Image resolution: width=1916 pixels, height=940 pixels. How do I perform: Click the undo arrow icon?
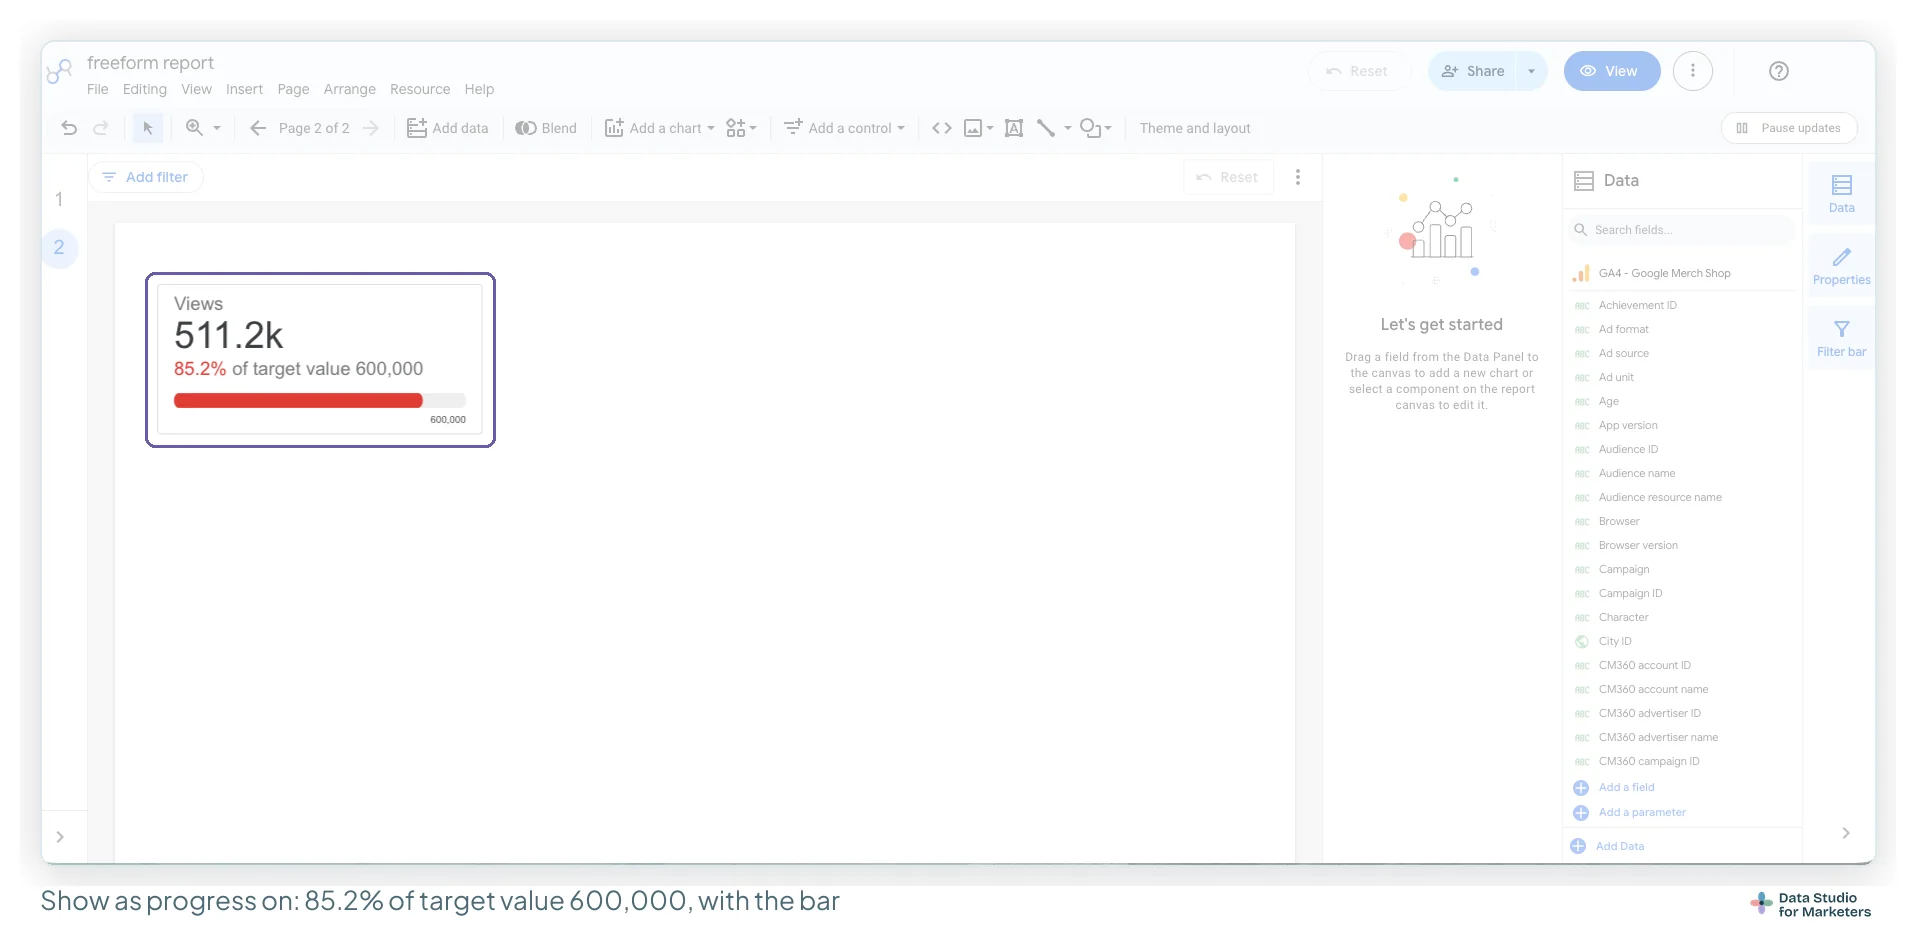(69, 128)
